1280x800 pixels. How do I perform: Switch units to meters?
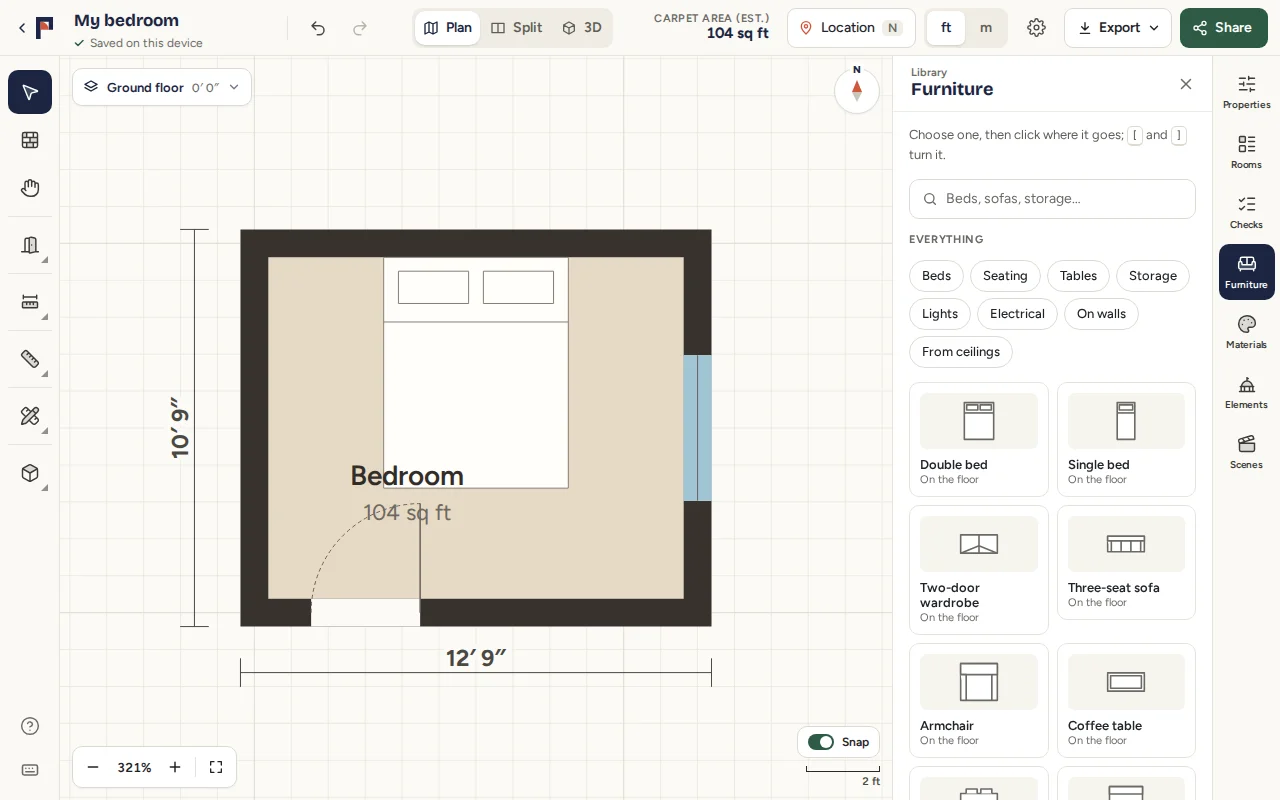(986, 28)
